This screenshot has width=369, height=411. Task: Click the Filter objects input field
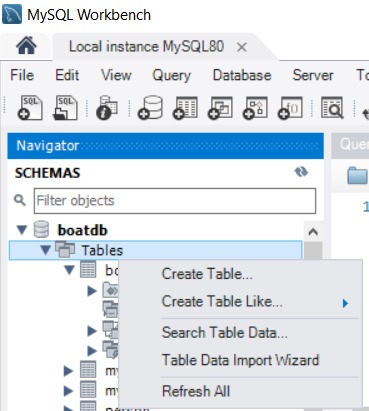click(175, 201)
